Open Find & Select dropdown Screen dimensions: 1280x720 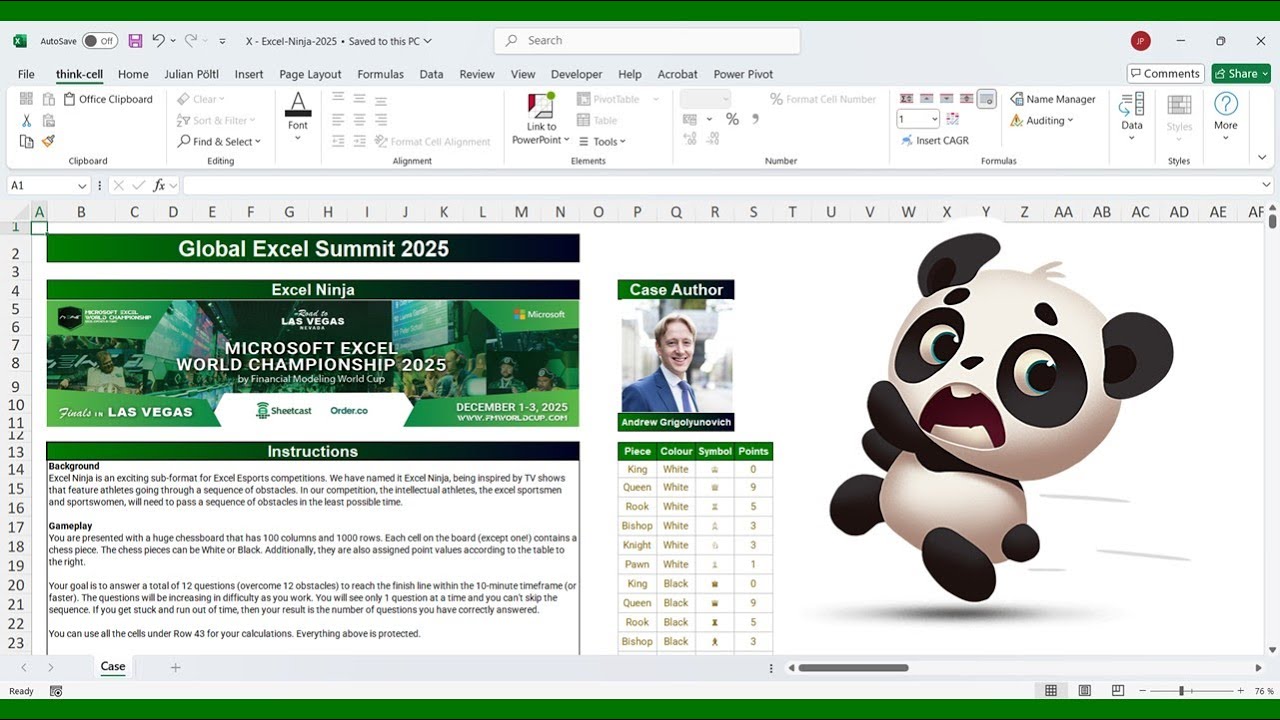point(219,142)
